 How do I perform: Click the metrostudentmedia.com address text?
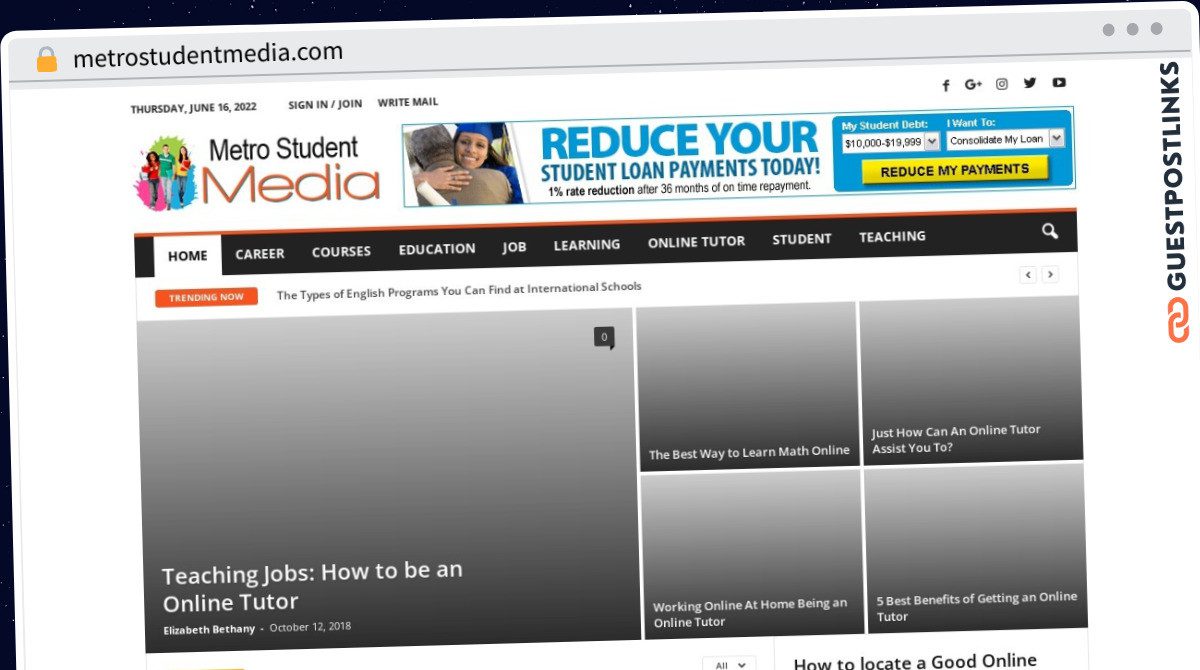[208, 54]
